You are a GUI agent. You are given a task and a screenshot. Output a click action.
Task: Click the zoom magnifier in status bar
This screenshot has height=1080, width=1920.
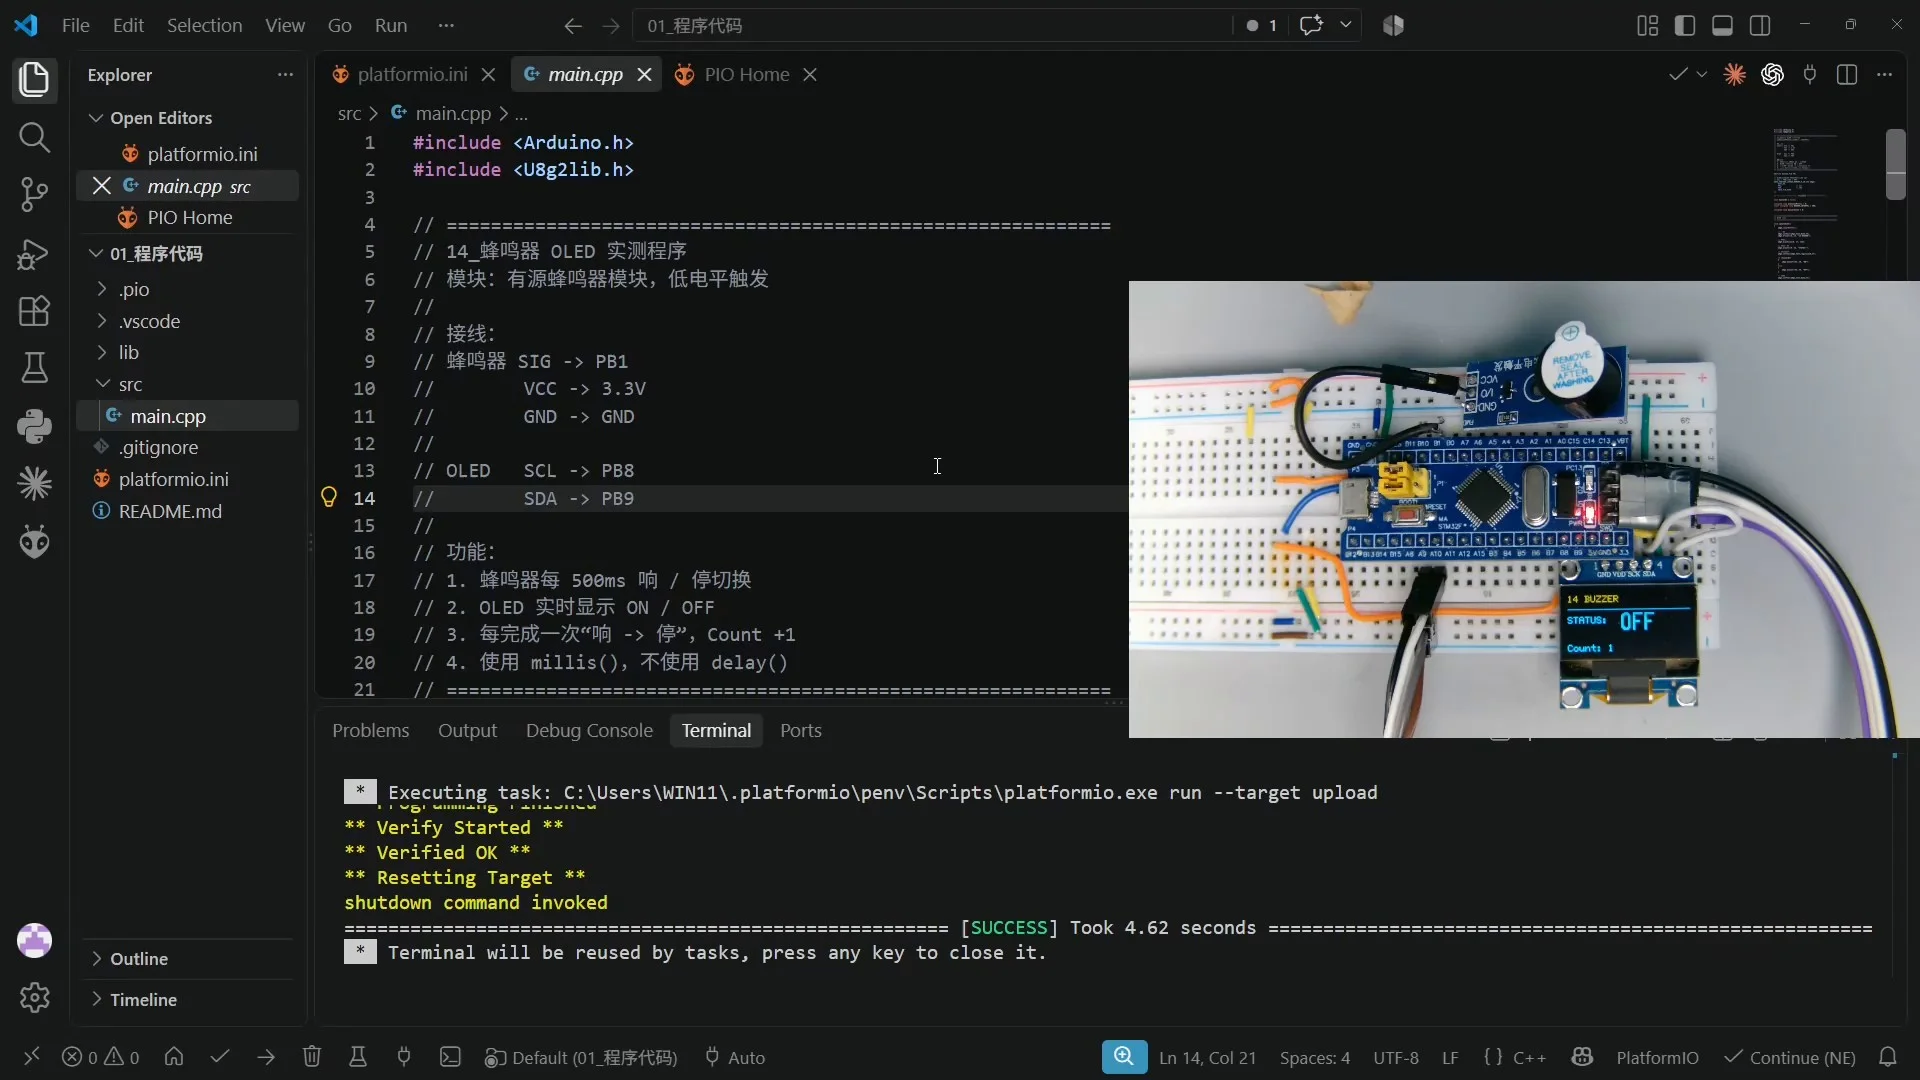click(1124, 1057)
